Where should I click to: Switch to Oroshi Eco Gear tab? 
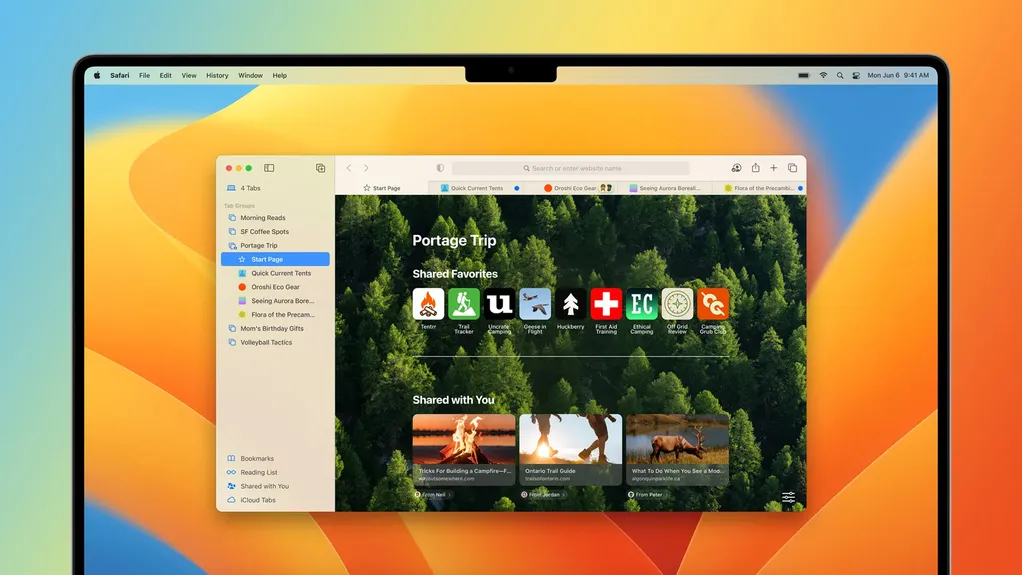click(x=576, y=188)
